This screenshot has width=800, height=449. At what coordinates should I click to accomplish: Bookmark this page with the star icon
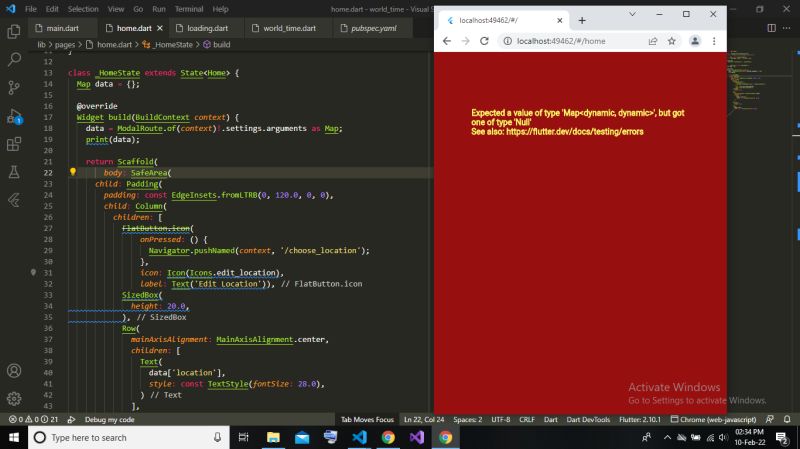pyautogui.click(x=671, y=41)
